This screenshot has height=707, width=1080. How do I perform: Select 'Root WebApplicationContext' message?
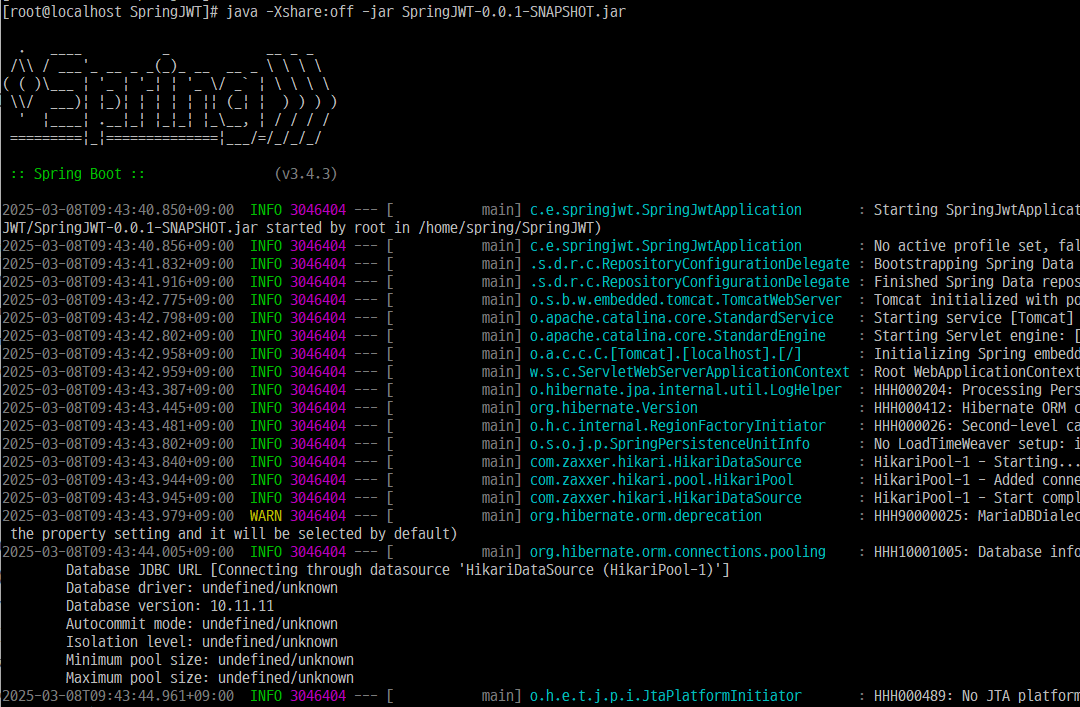[x=976, y=371]
